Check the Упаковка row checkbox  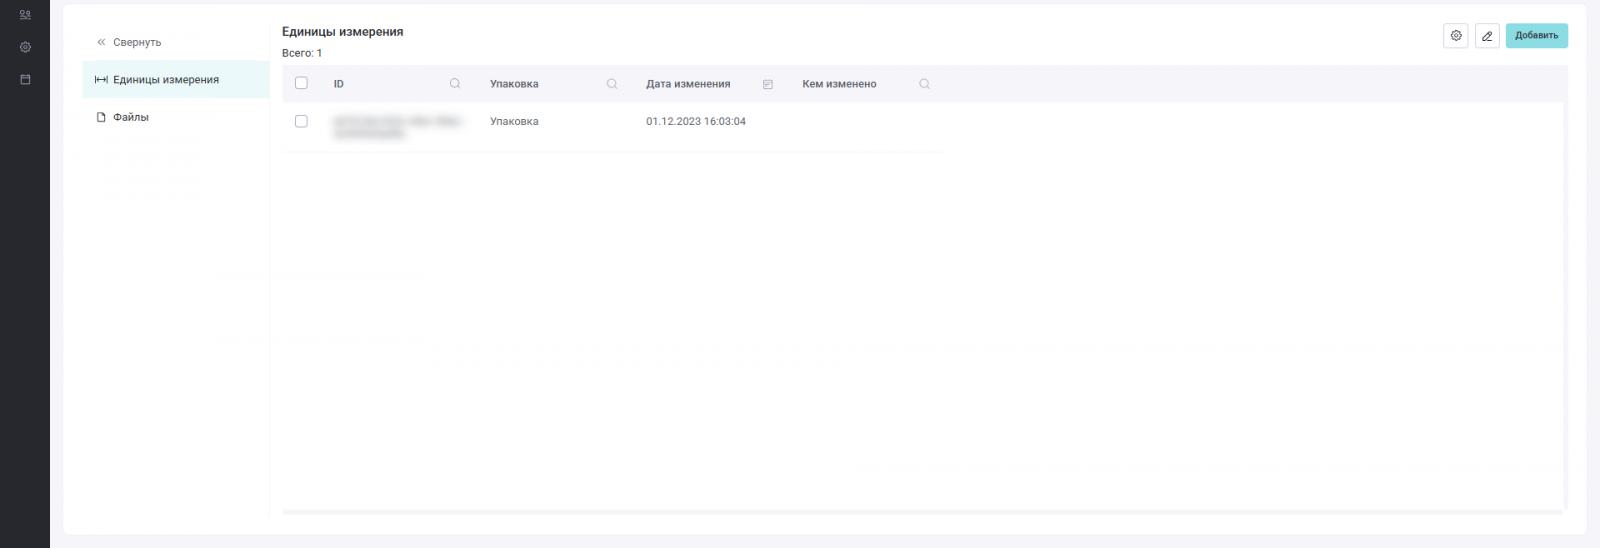(301, 121)
